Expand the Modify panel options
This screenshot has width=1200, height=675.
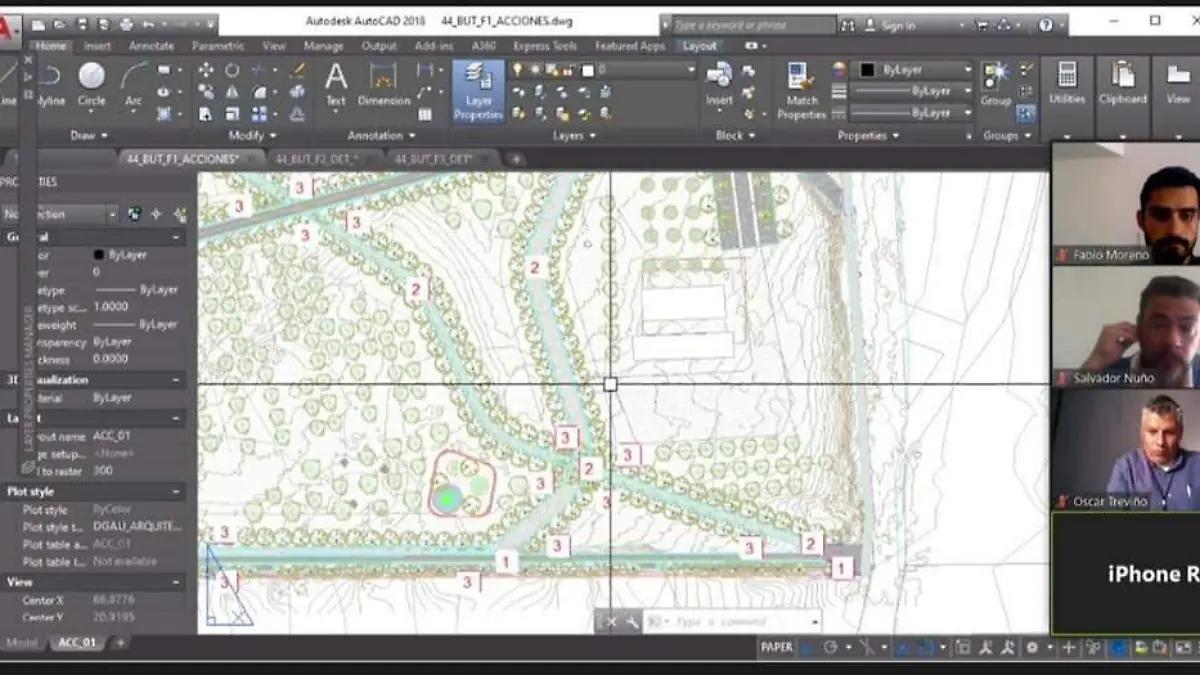coord(252,135)
